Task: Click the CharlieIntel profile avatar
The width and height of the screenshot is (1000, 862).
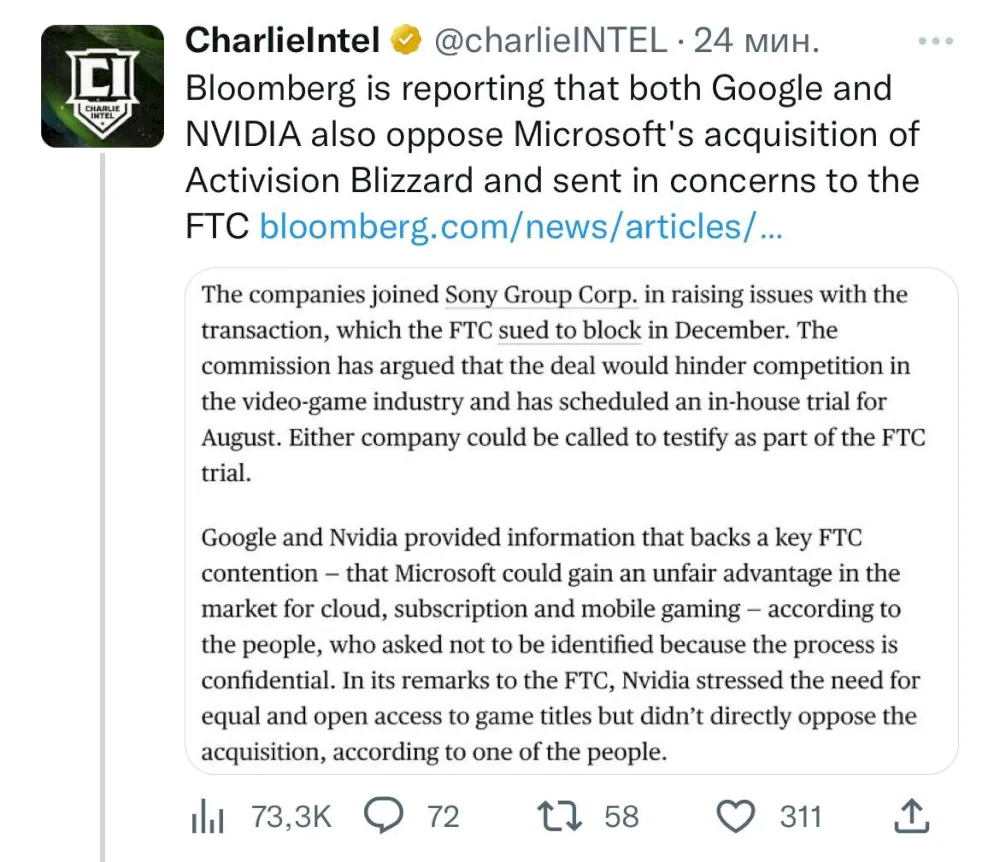Action: [x=103, y=86]
